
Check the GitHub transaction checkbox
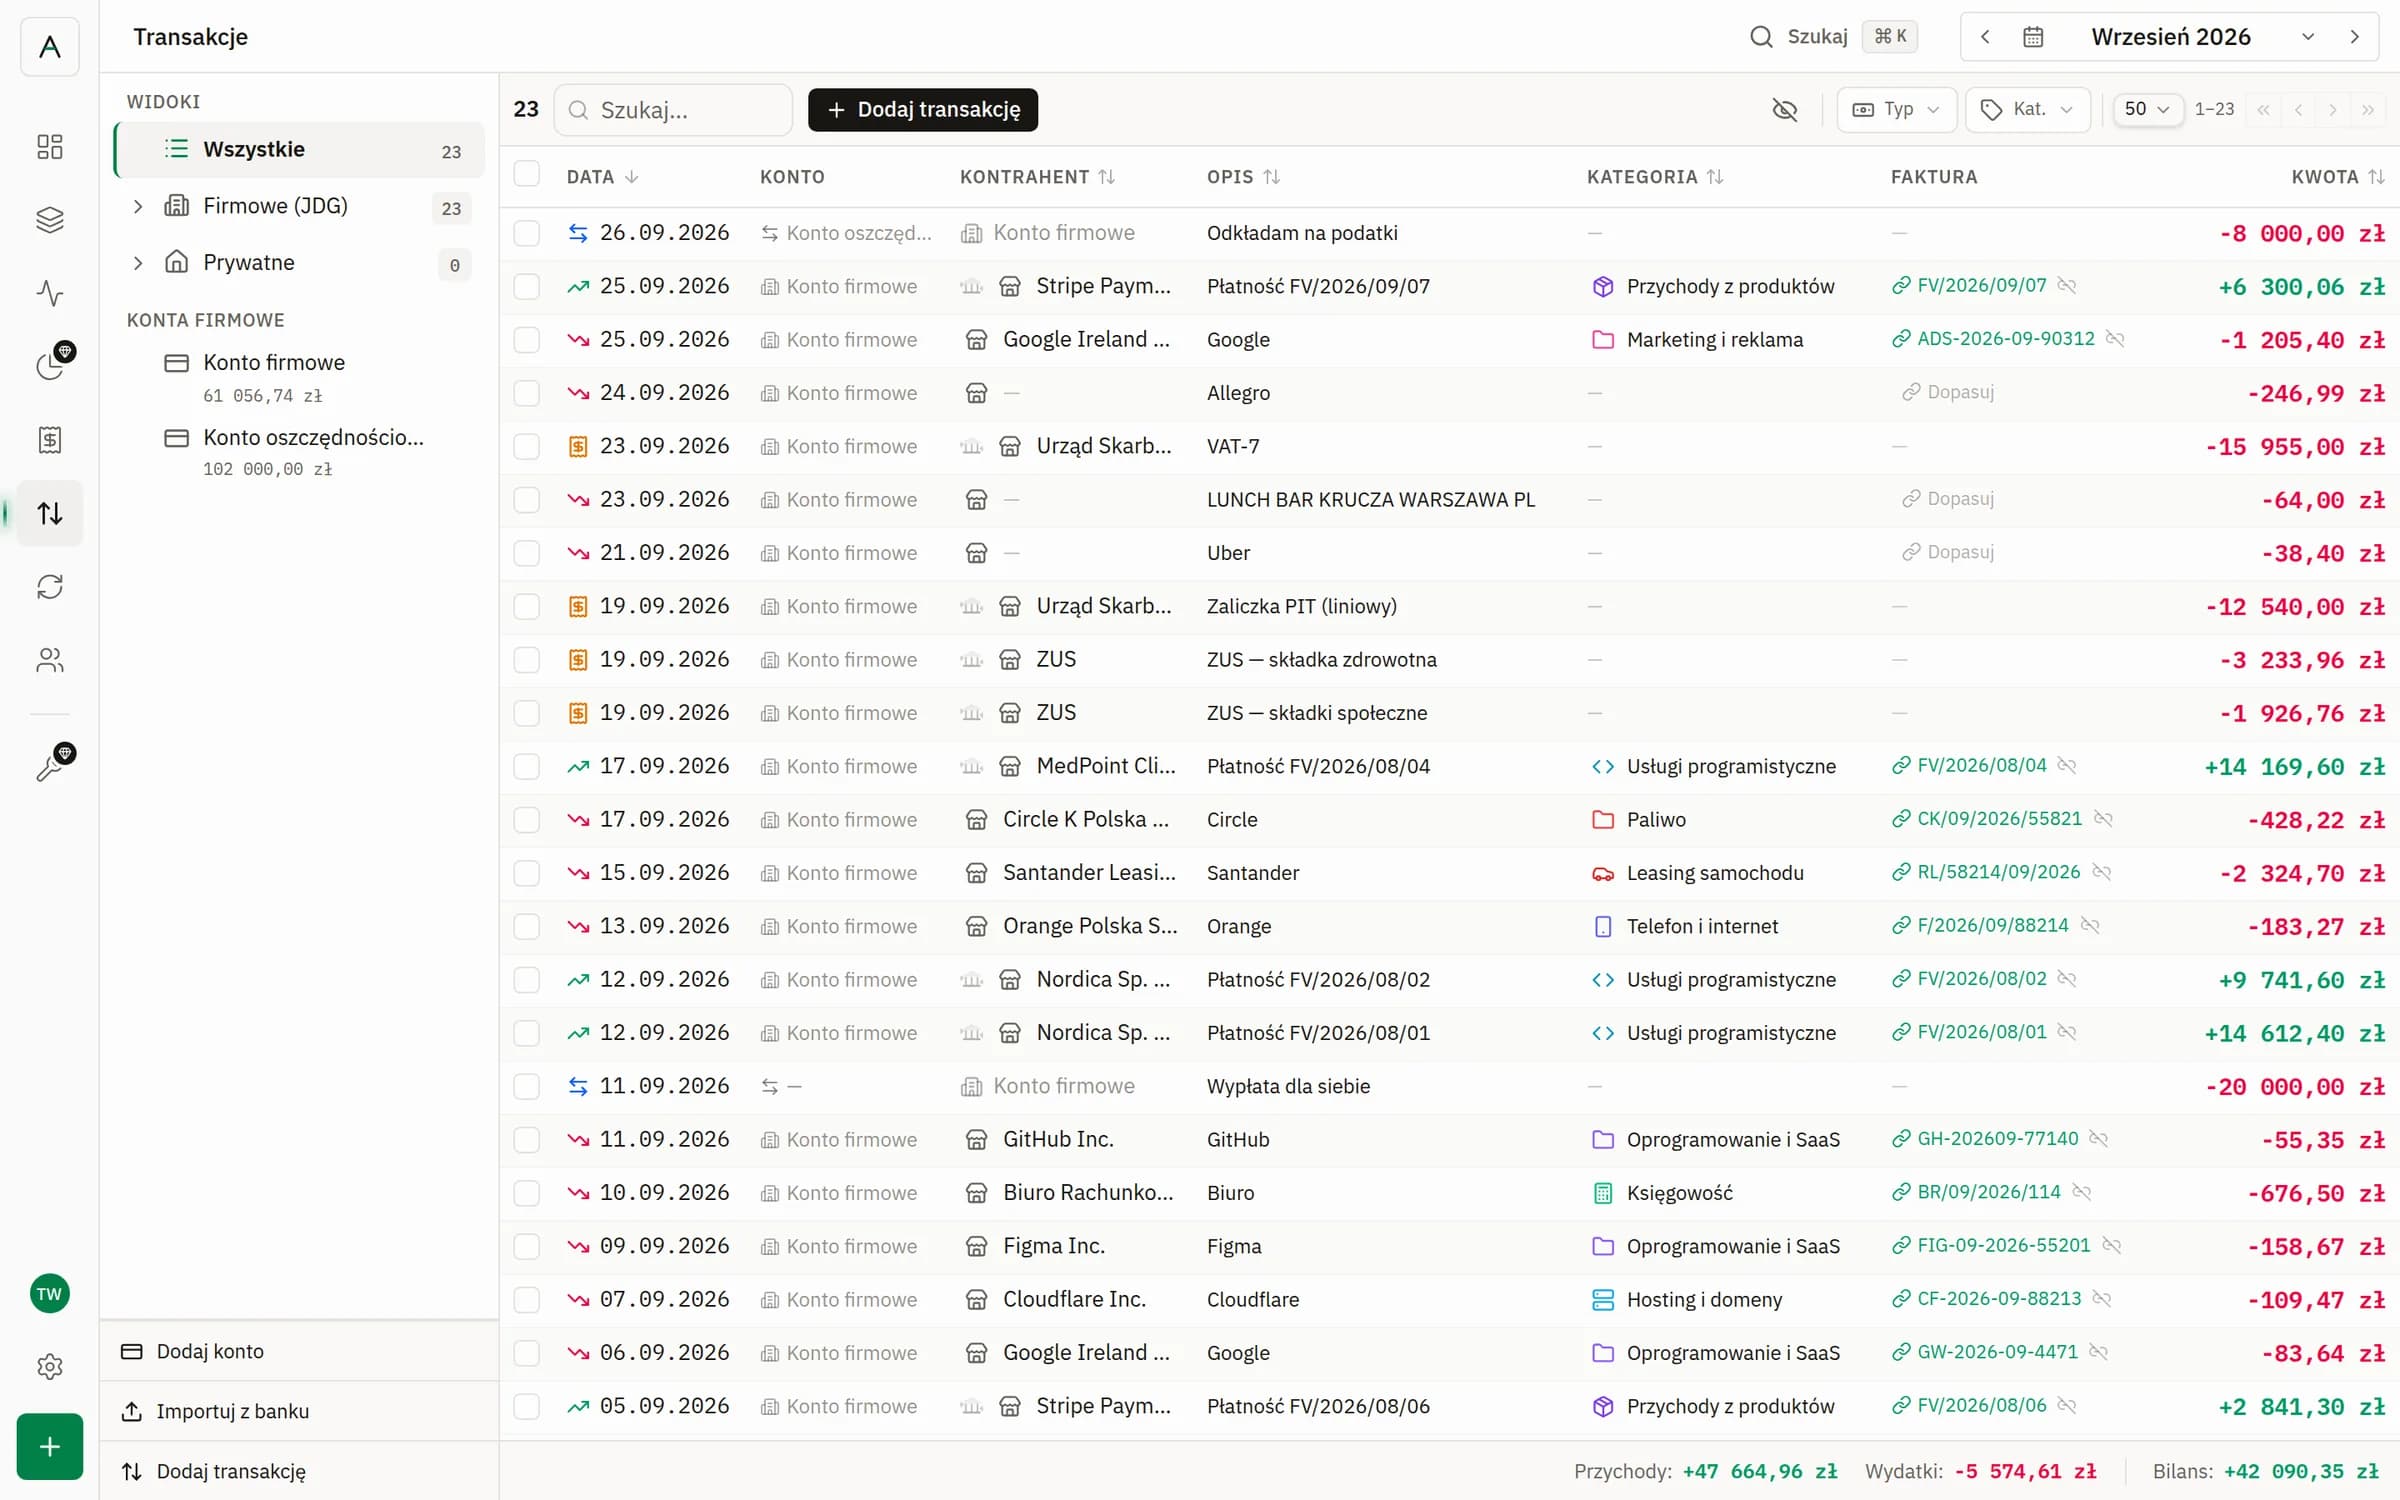(527, 1139)
